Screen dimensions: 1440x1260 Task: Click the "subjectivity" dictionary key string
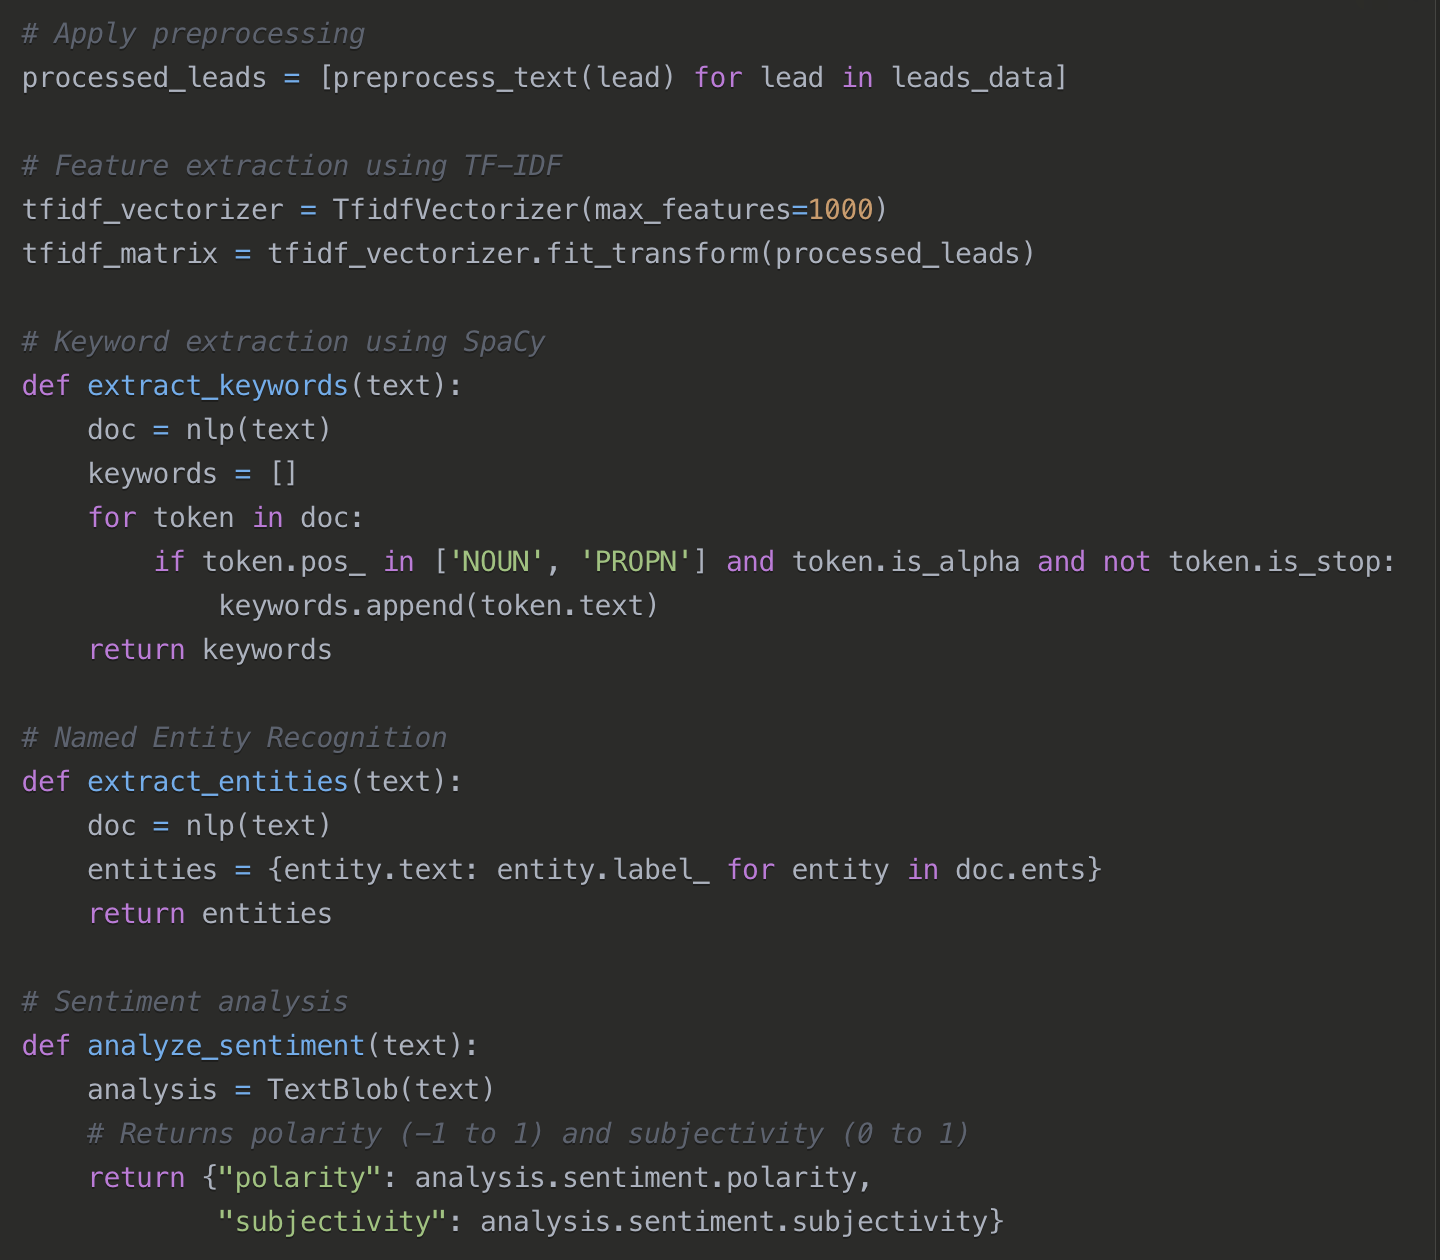tap(332, 1222)
